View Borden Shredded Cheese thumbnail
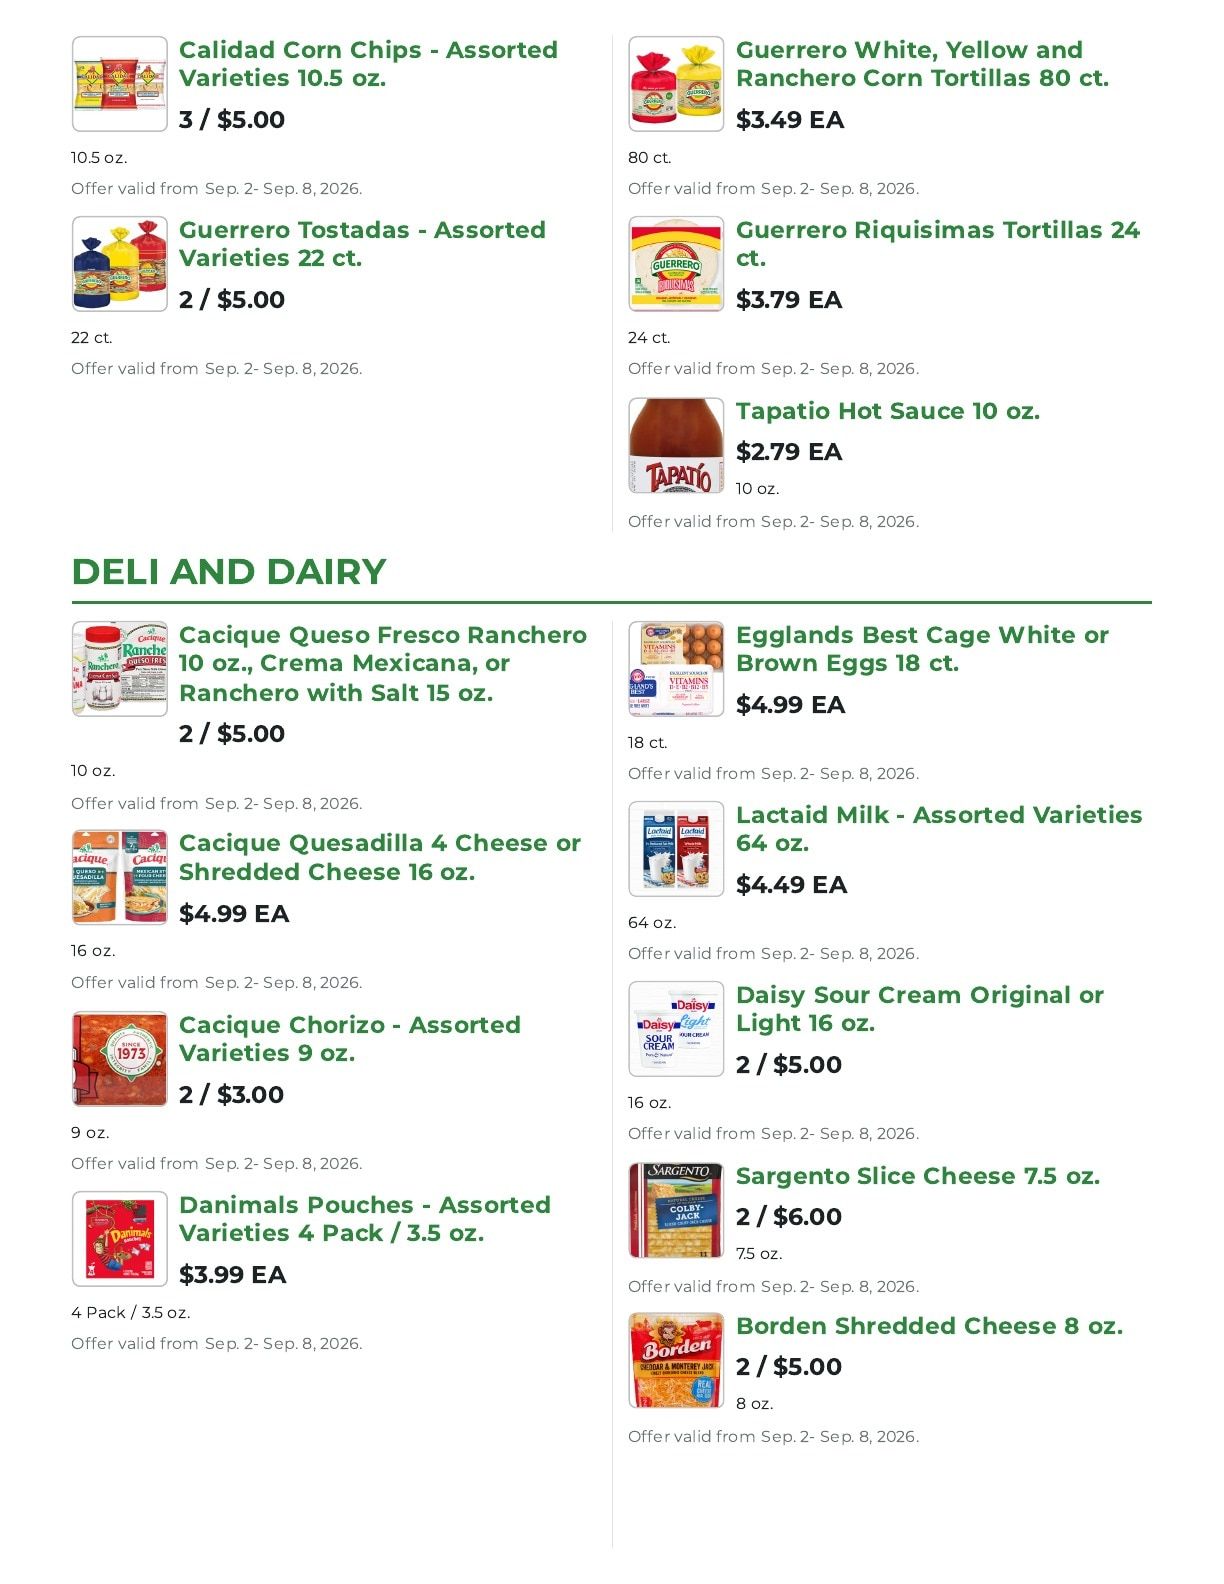 [676, 1360]
